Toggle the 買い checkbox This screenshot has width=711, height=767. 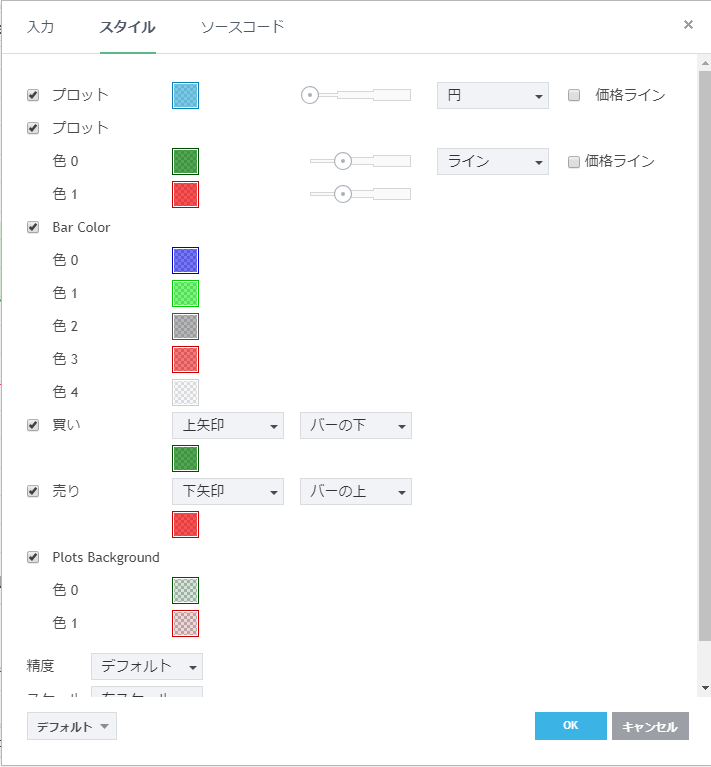click(33, 425)
